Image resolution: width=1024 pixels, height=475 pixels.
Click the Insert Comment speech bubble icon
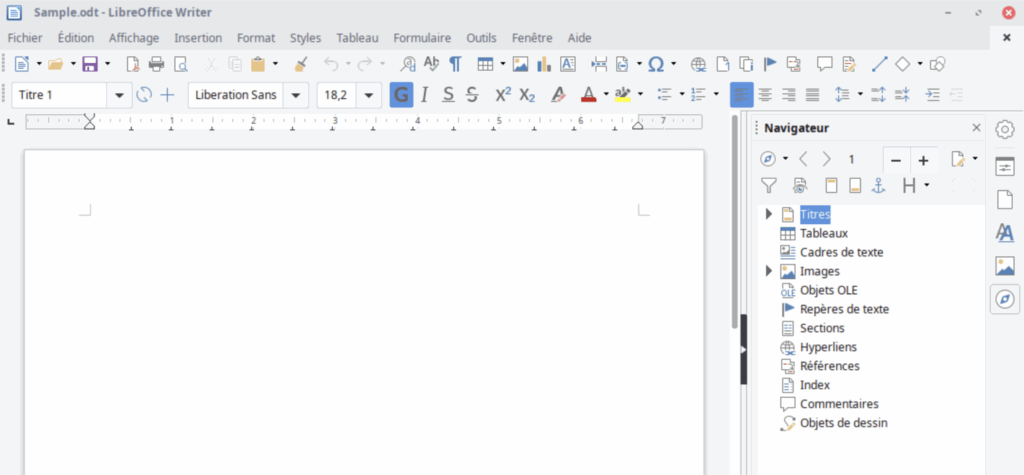tap(824, 64)
